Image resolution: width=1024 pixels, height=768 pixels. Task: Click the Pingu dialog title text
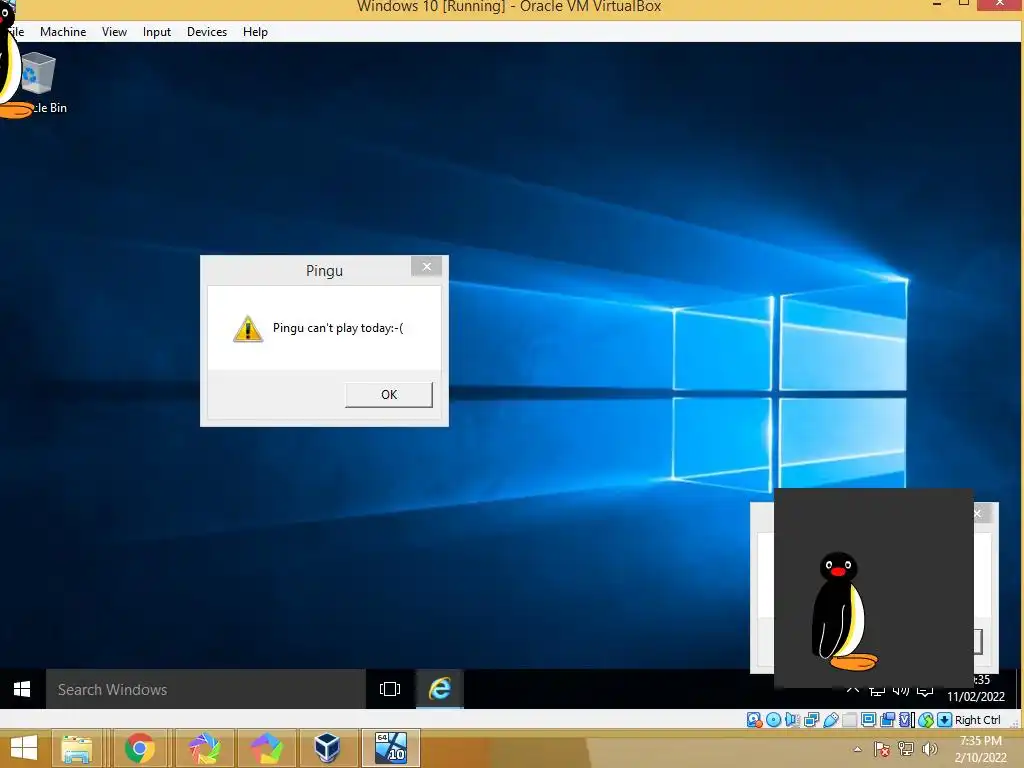325,270
